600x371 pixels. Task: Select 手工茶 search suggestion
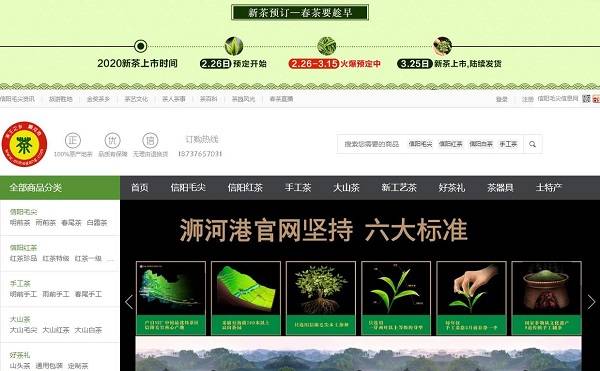point(508,144)
